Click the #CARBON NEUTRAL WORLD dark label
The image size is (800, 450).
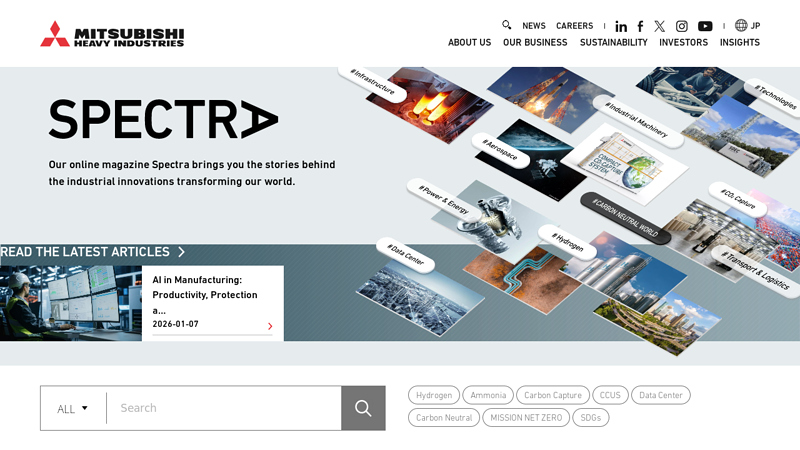pyautogui.click(x=625, y=218)
